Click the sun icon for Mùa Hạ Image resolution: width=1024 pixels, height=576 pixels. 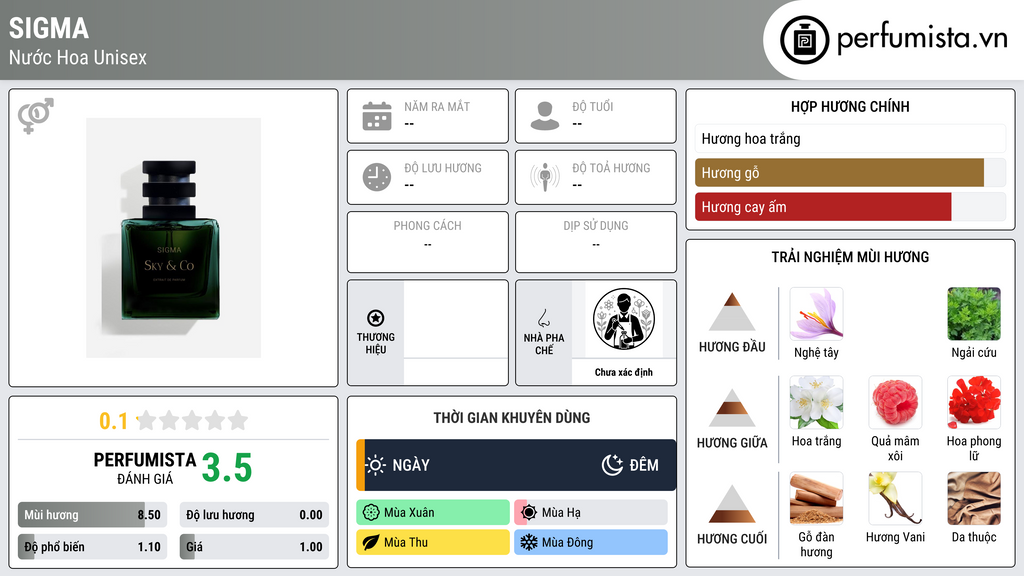[529, 513]
